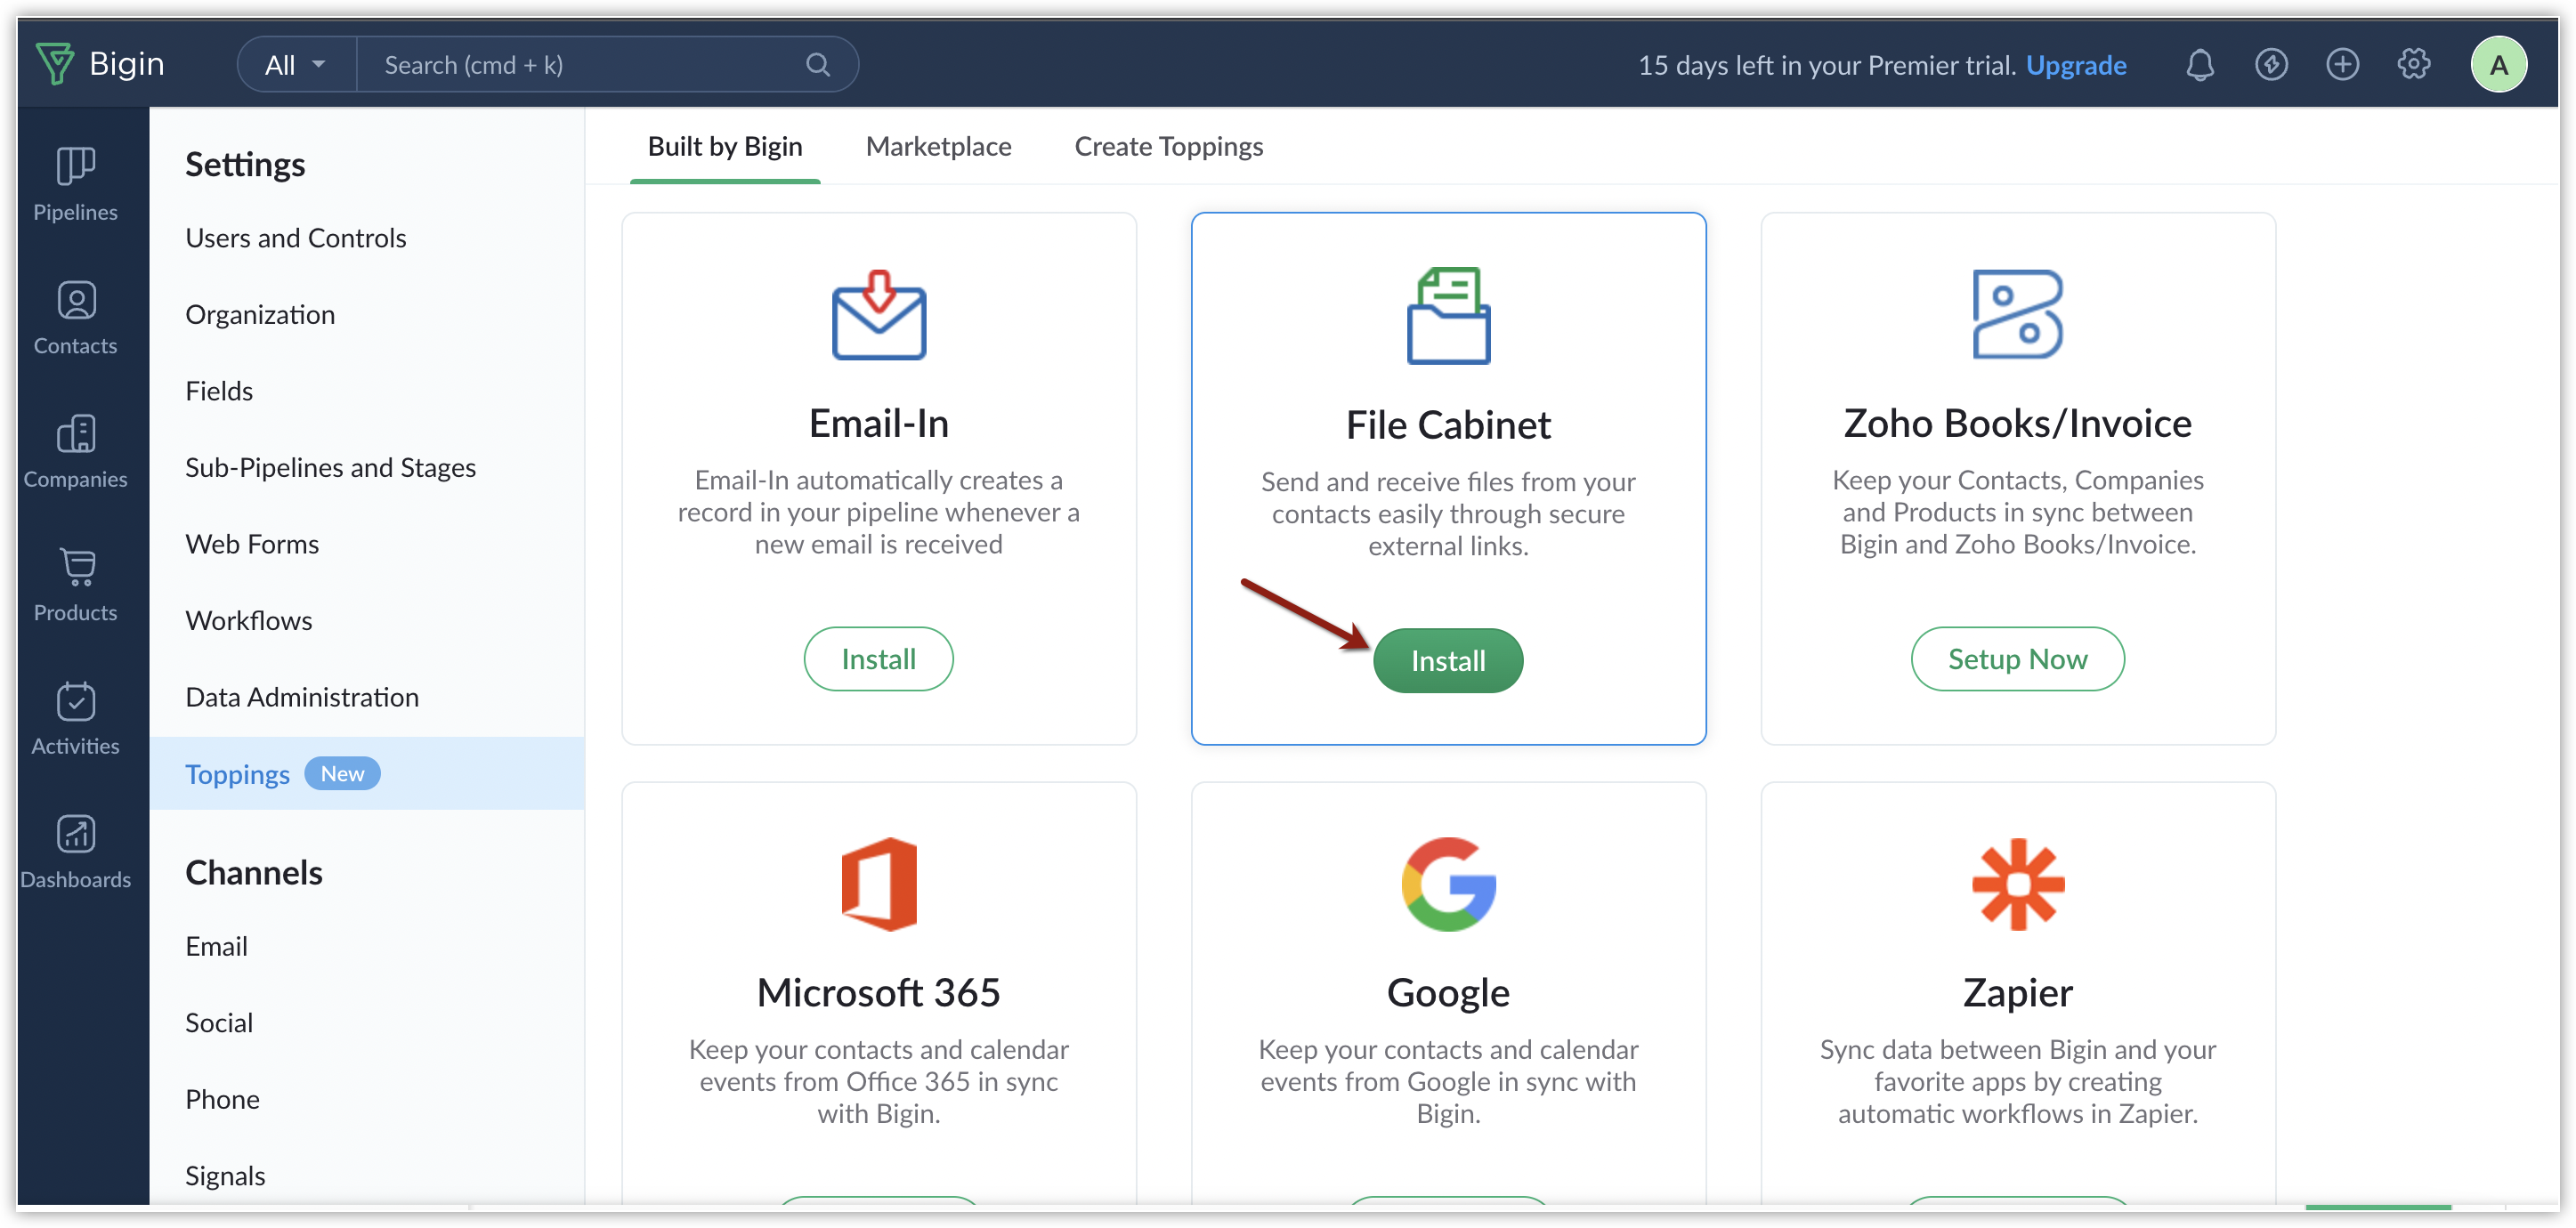Click the search magnifier icon
Viewport: 2576px width, 1228px height.
[818, 65]
